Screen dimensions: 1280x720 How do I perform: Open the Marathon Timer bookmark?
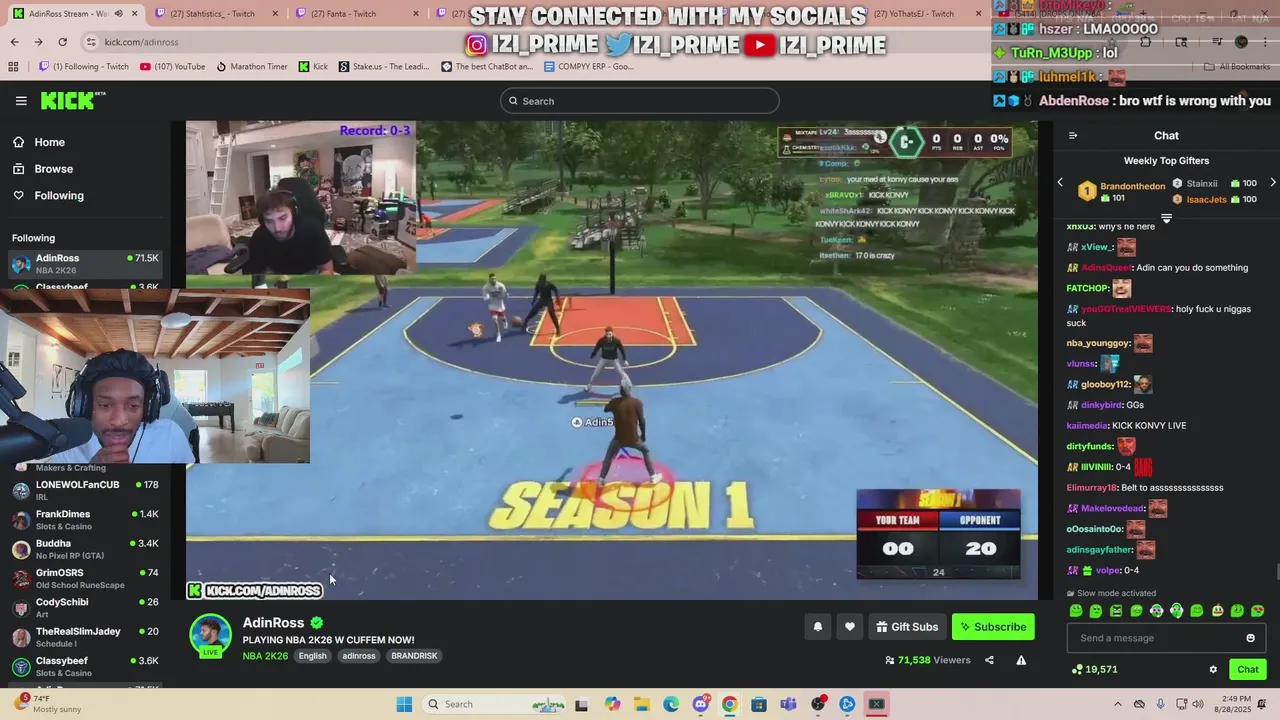251,67
